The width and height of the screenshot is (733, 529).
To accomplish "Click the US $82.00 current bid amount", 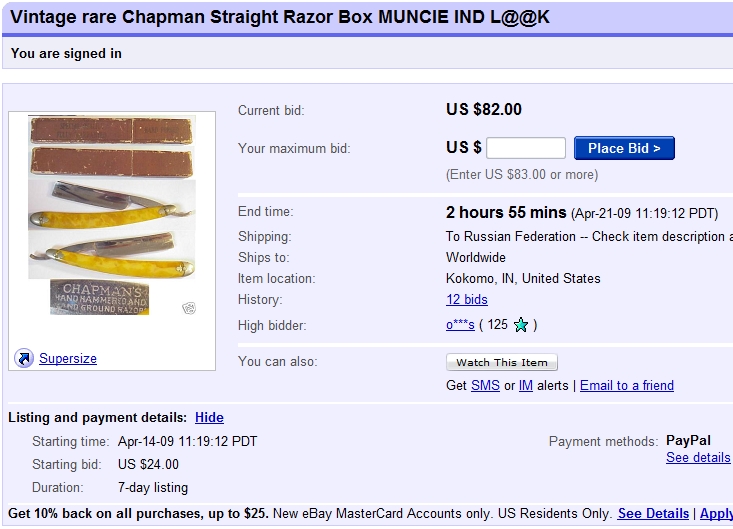I will (x=484, y=110).
